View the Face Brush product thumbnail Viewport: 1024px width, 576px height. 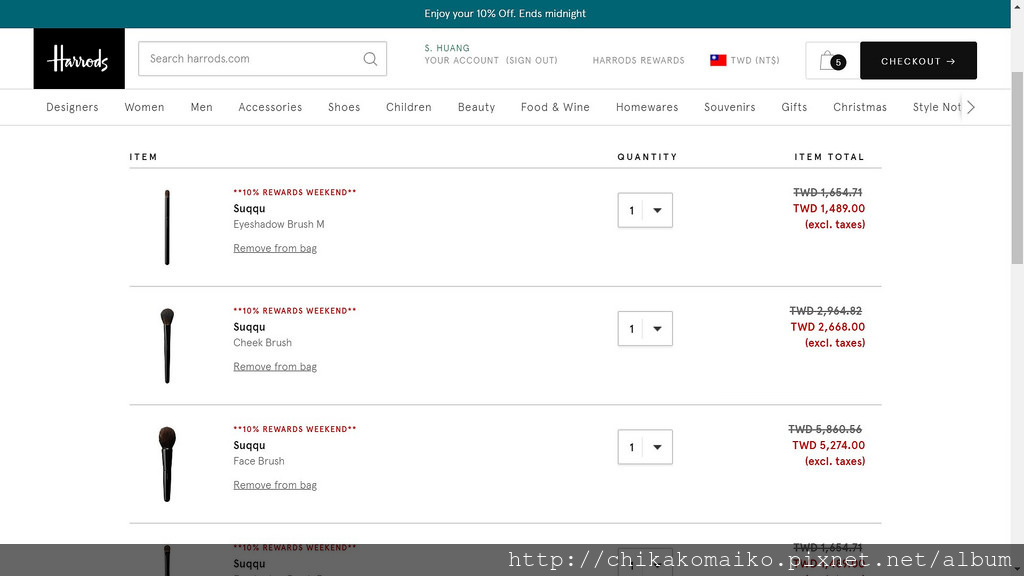click(167, 464)
